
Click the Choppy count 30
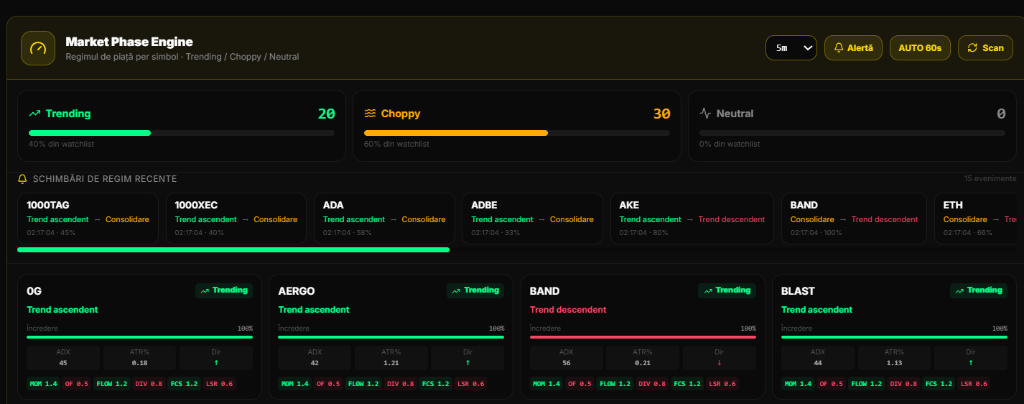(x=662, y=114)
